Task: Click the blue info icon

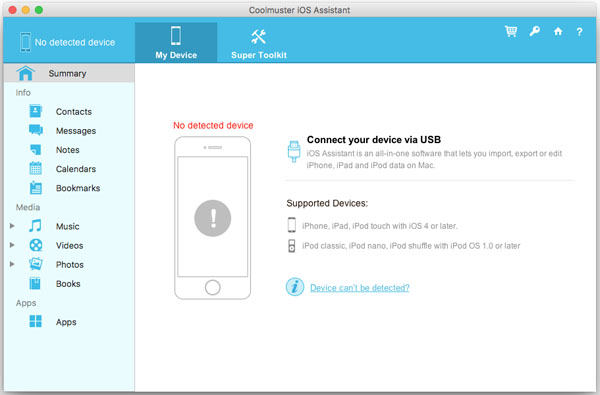Action: 295,287
